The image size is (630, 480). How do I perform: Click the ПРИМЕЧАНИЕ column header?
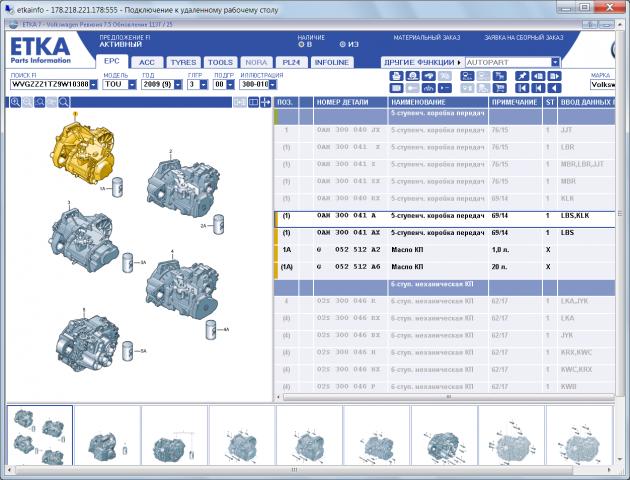(515, 102)
